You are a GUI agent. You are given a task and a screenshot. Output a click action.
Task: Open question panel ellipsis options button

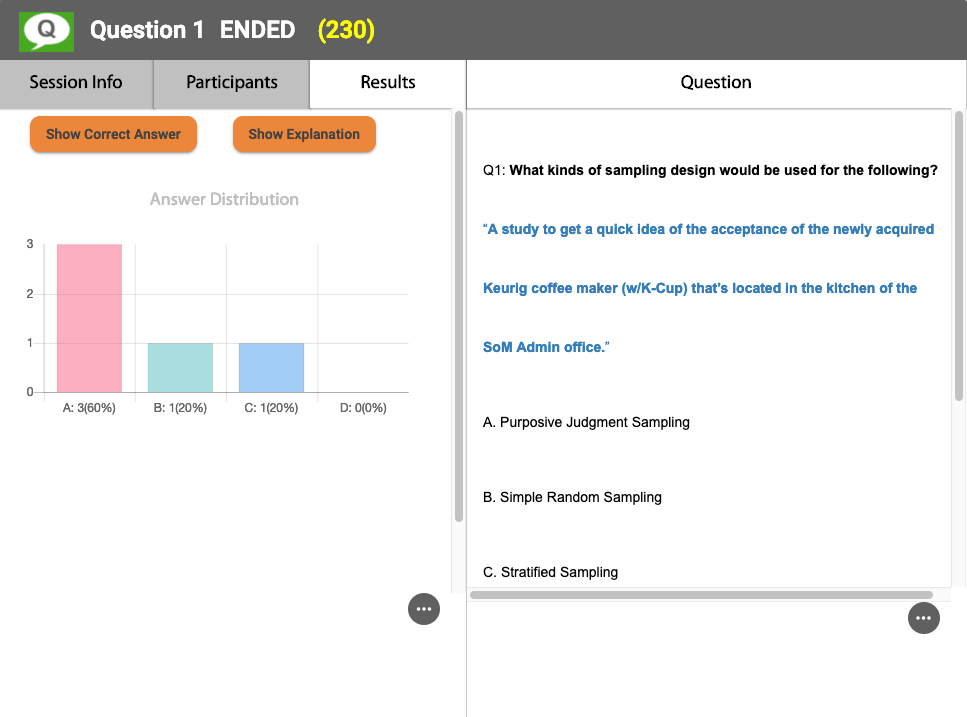pos(923,619)
